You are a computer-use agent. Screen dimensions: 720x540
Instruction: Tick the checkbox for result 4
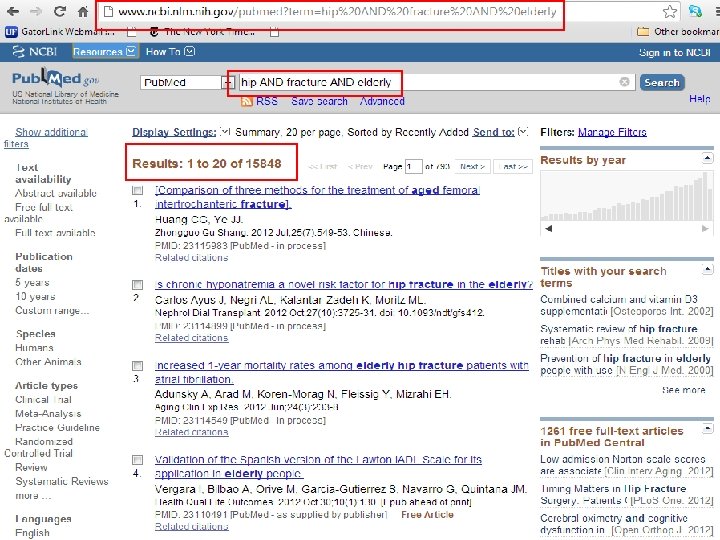coord(137,460)
